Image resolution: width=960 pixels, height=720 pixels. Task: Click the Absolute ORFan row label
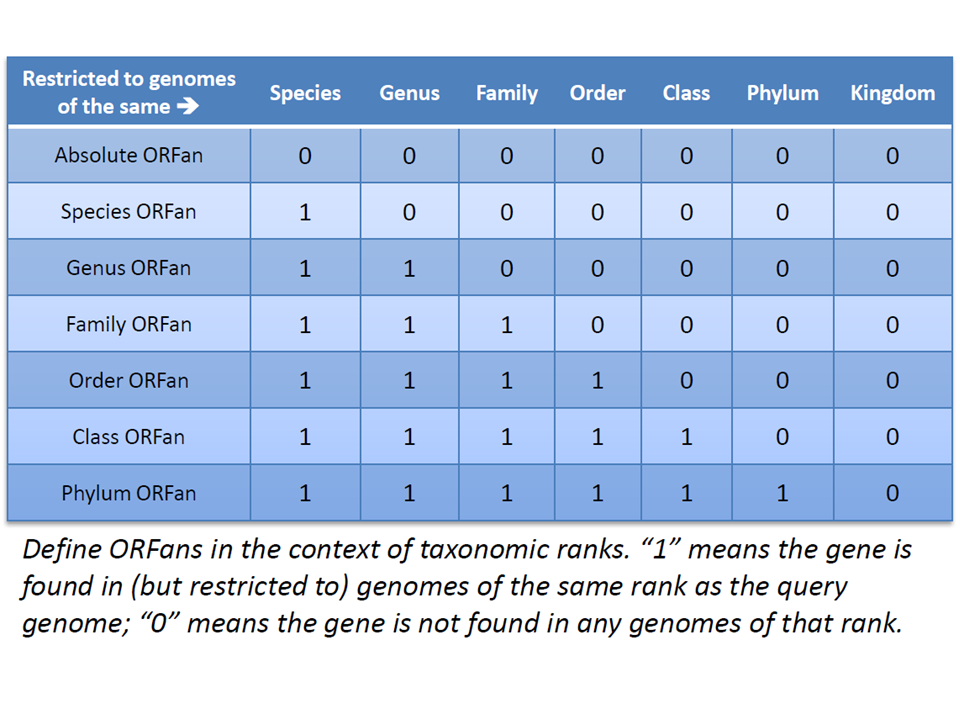(129, 155)
